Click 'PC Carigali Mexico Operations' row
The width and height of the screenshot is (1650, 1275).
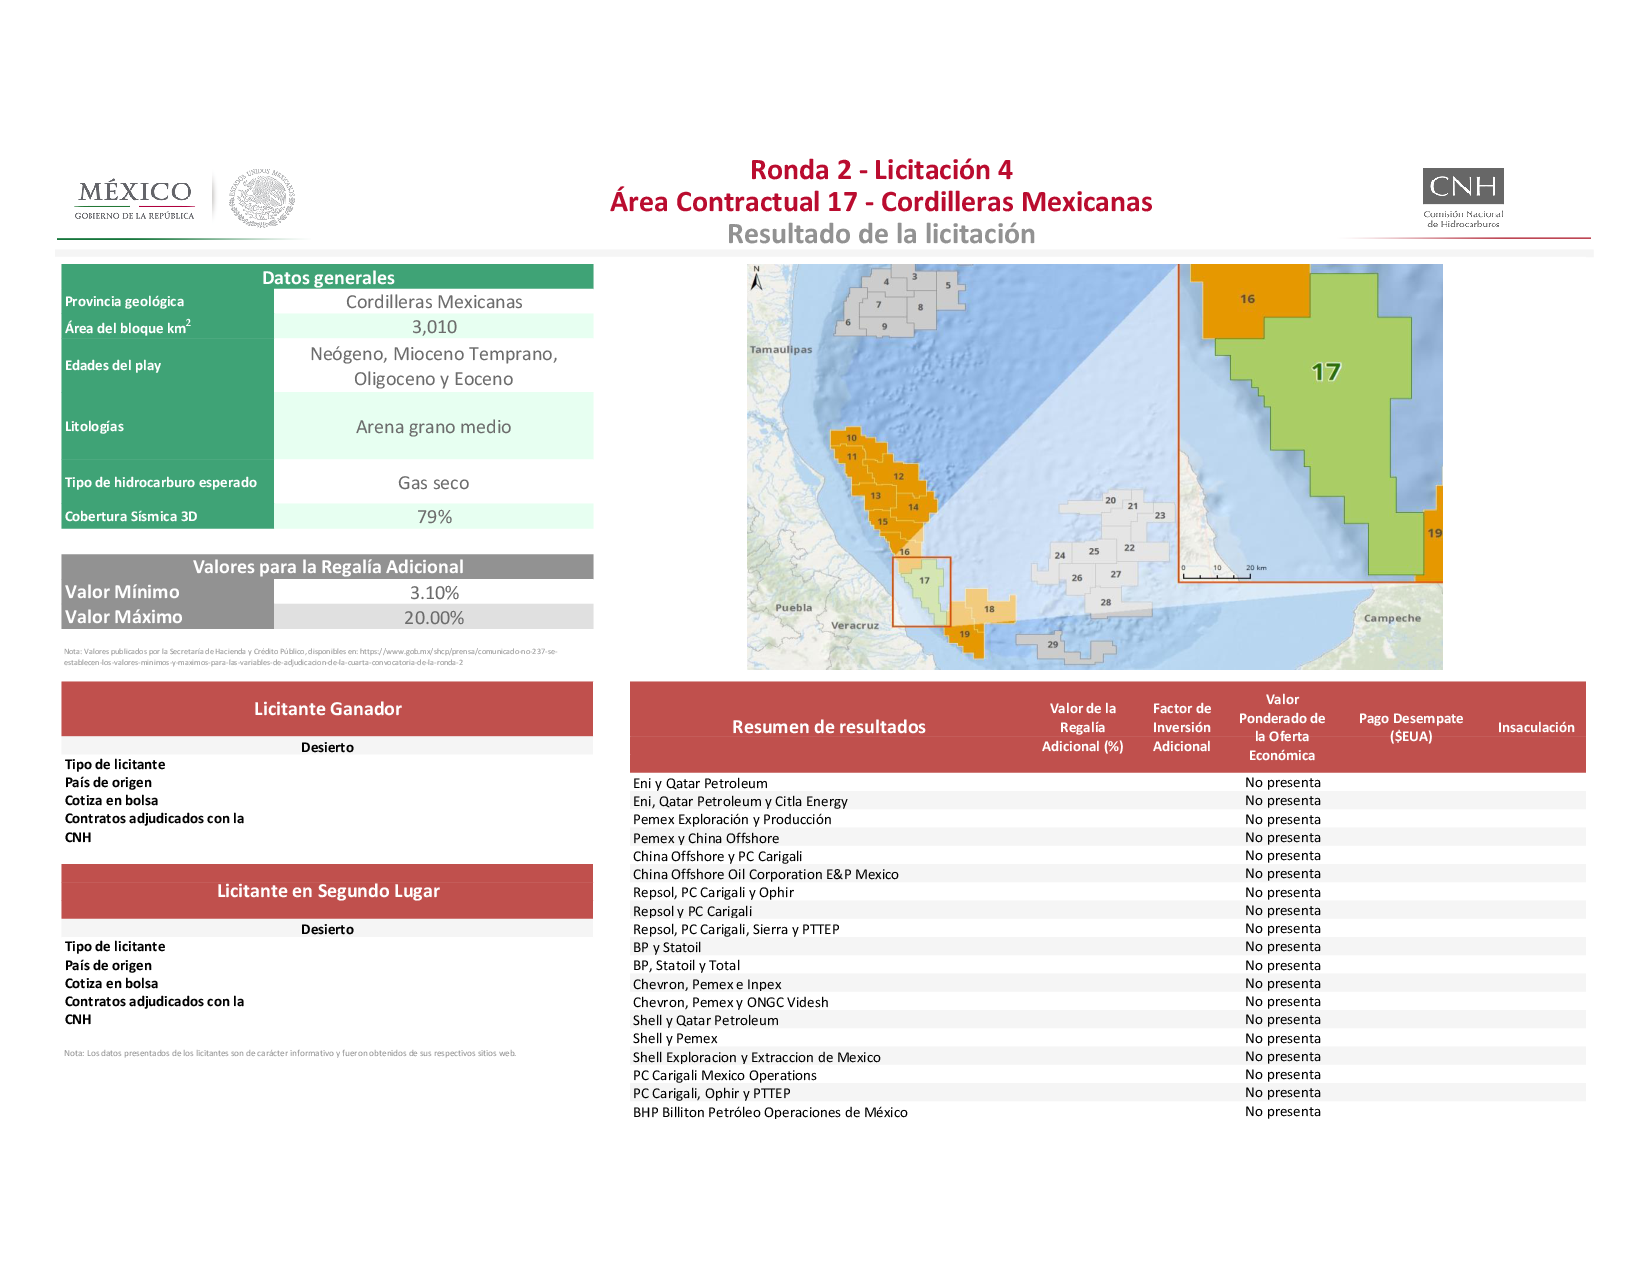(1108, 1075)
